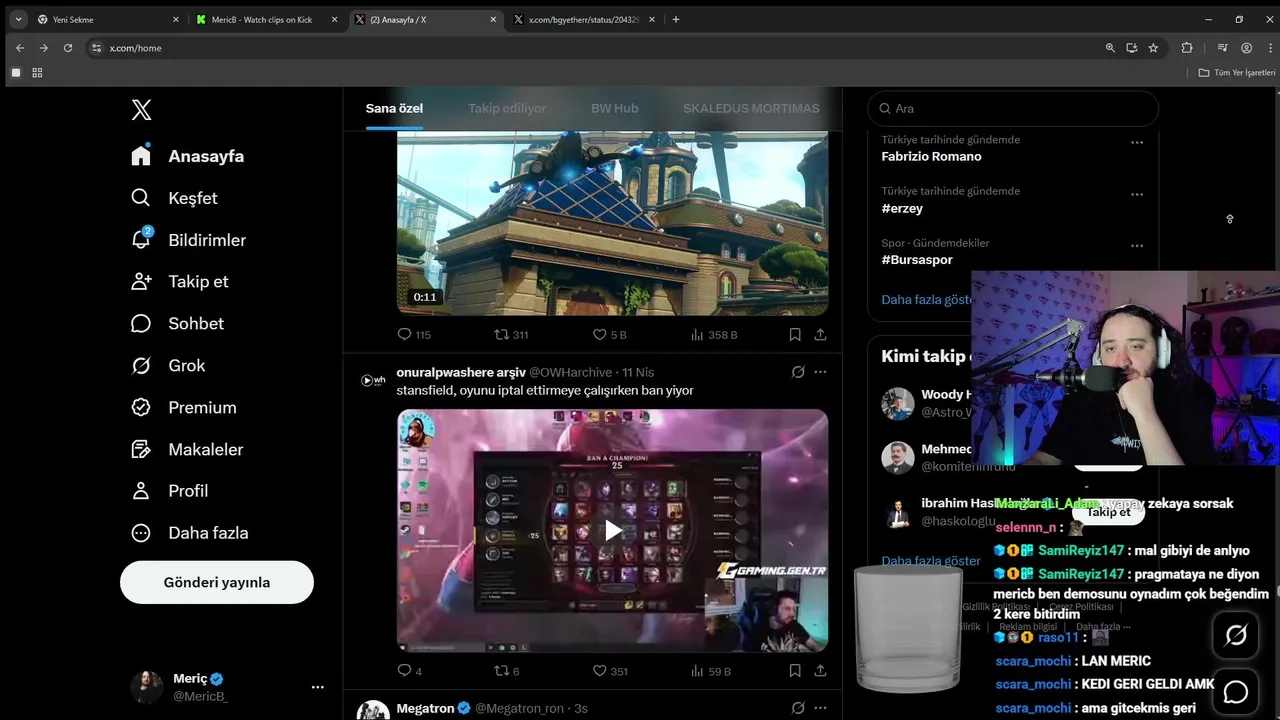Image resolution: width=1280 pixels, height=720 pixels.
Task: Open tab search dropdown arrow
Action: [18, 19]
